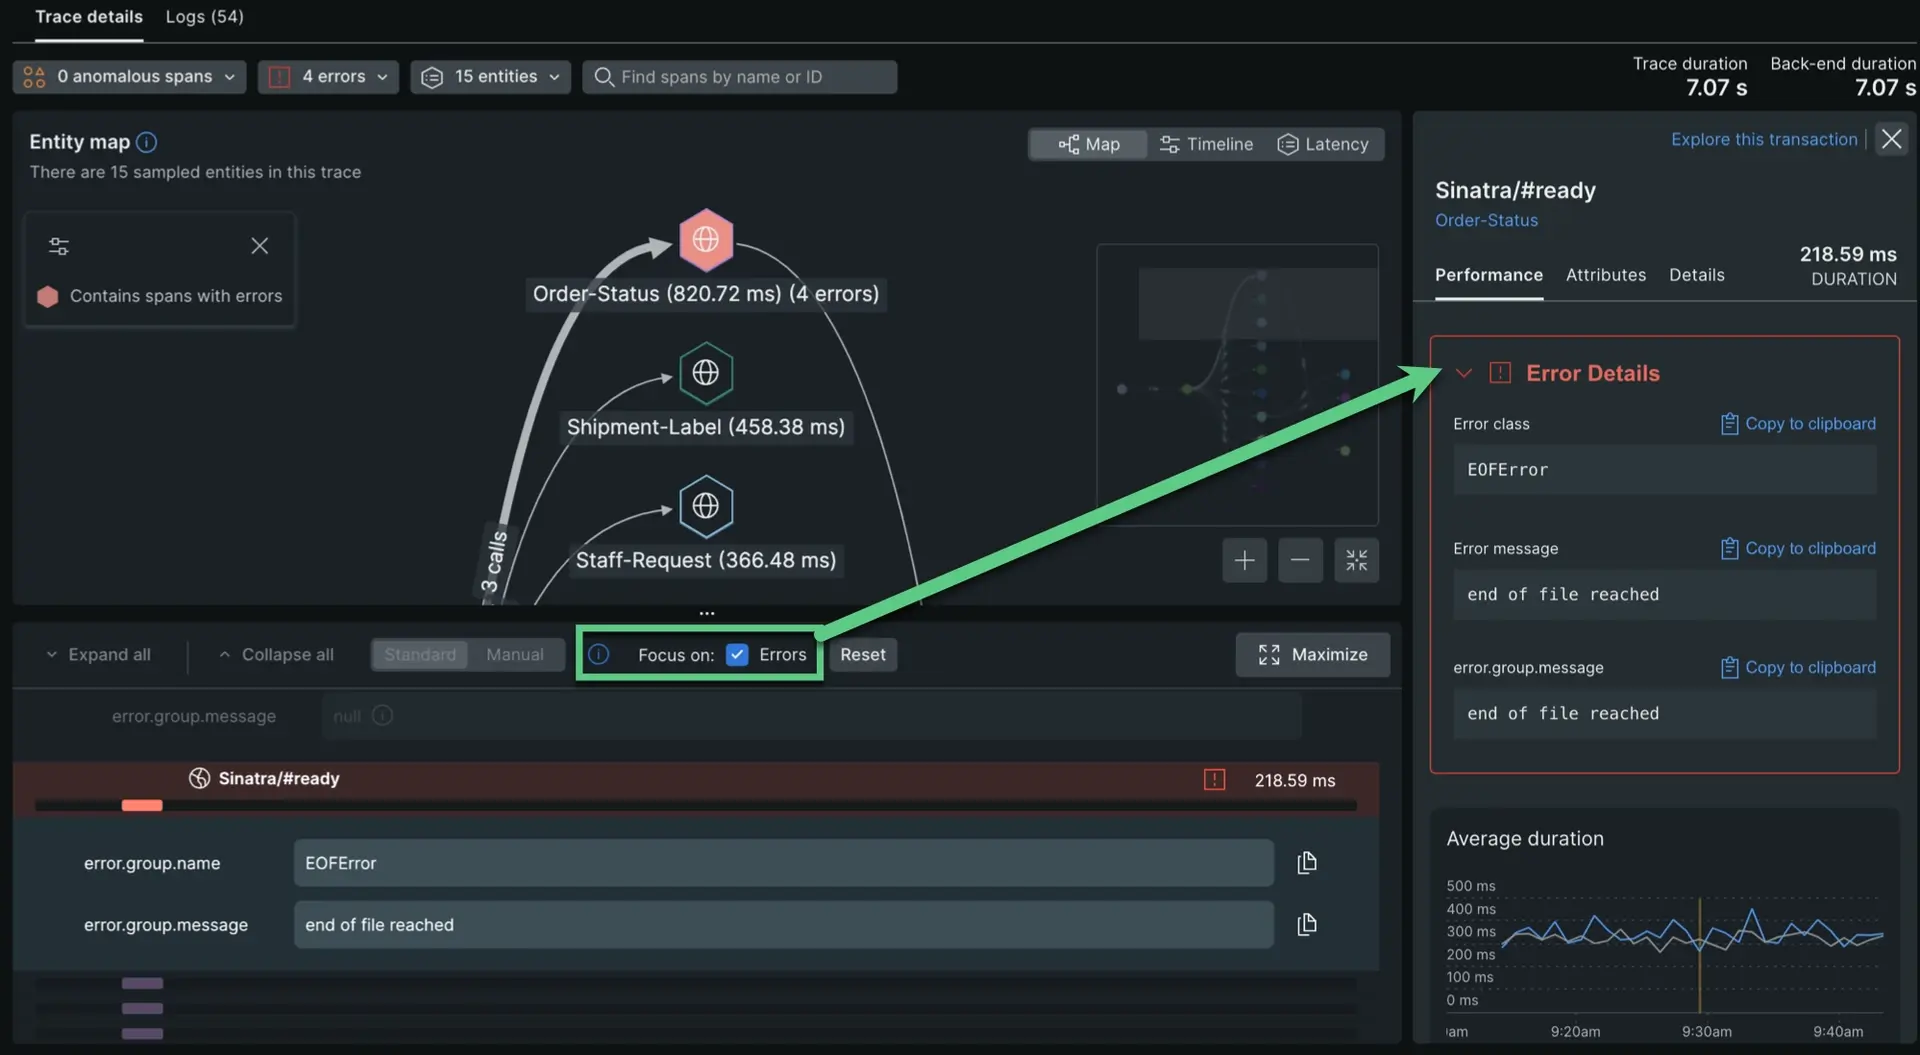The width and height of the screenshot is (1920, 1055).
Task: Zoom in on the entity map with plus icon
Action: [1243, 560]
